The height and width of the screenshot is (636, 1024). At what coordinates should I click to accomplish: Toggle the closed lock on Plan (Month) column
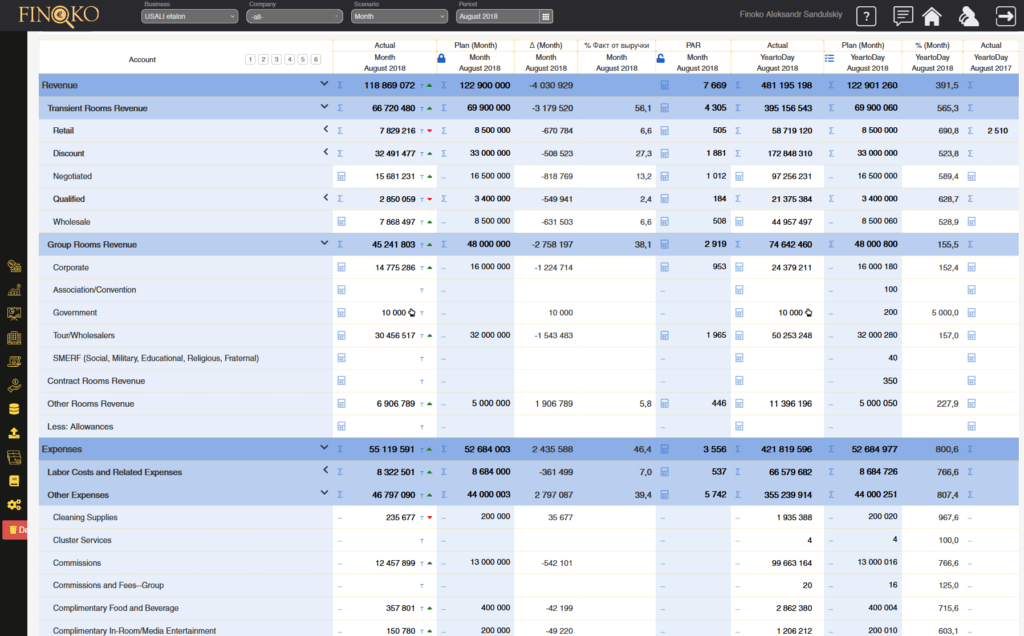[x=442, y=59]
